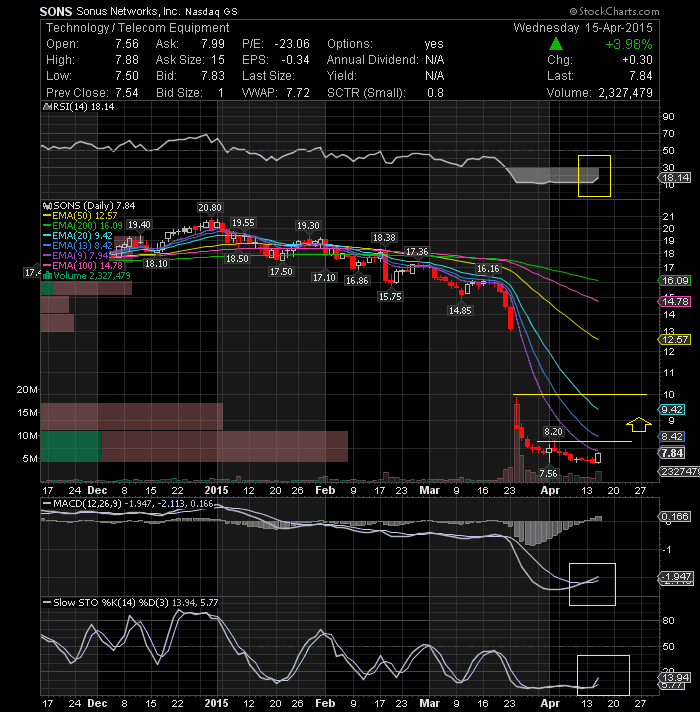This screenshot has height=712, width=700.
Task: Click the cyan 9.42 tag on price axis
Action: [x=672, y=410]
